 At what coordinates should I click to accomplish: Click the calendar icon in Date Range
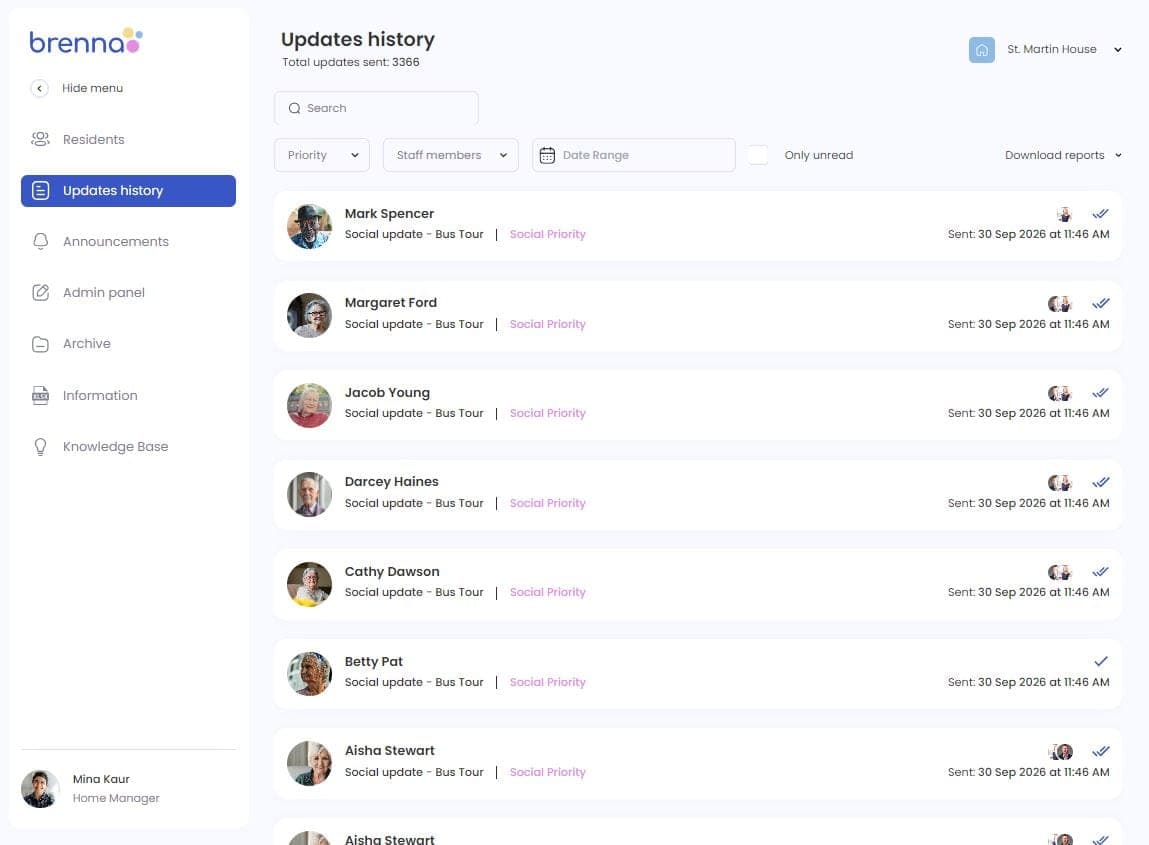click(547, 155)
